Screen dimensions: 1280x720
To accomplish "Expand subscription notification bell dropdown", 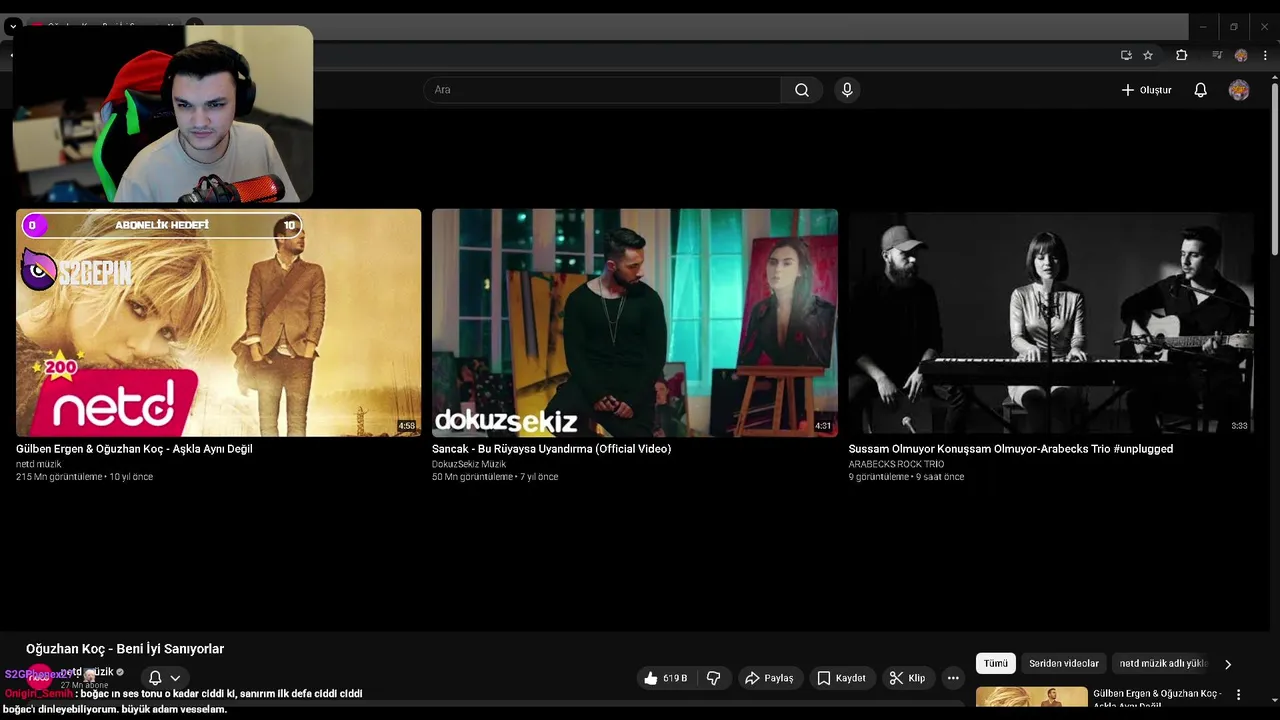I will 165,678.
